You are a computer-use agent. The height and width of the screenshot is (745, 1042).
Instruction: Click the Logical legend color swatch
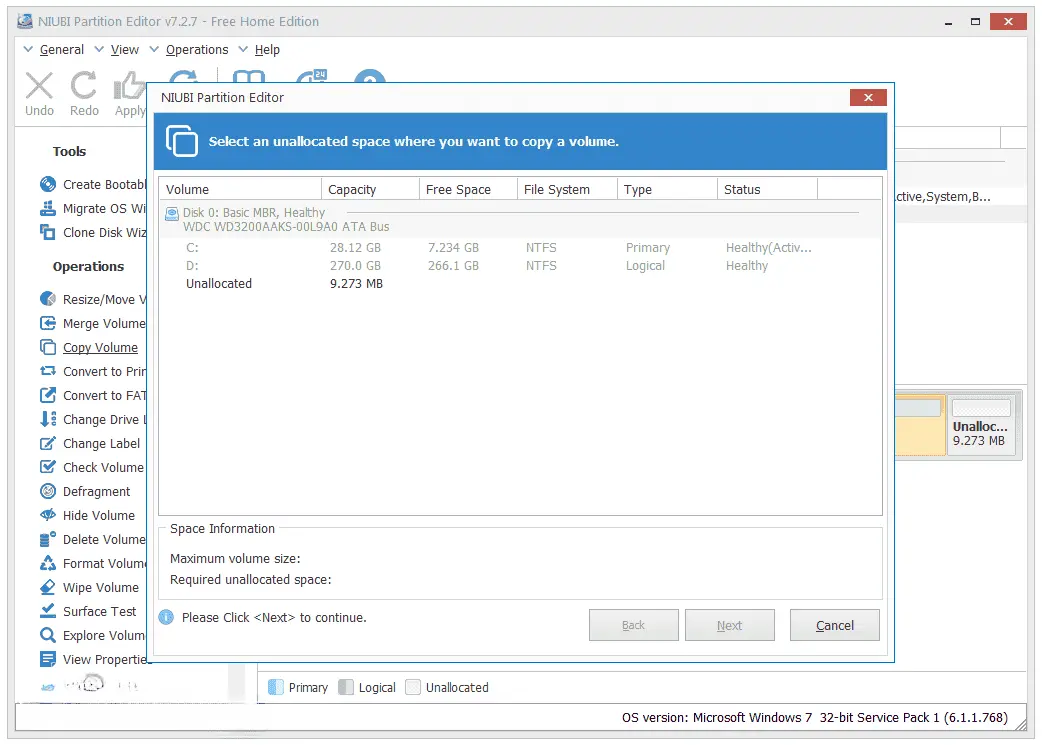tap(346, 687)
